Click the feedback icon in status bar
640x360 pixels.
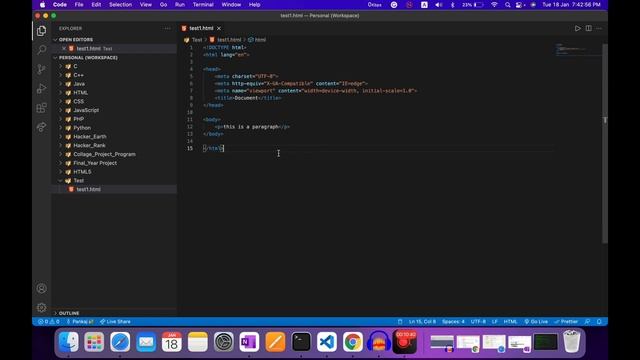pyautogui.click(x=587, y=322)
